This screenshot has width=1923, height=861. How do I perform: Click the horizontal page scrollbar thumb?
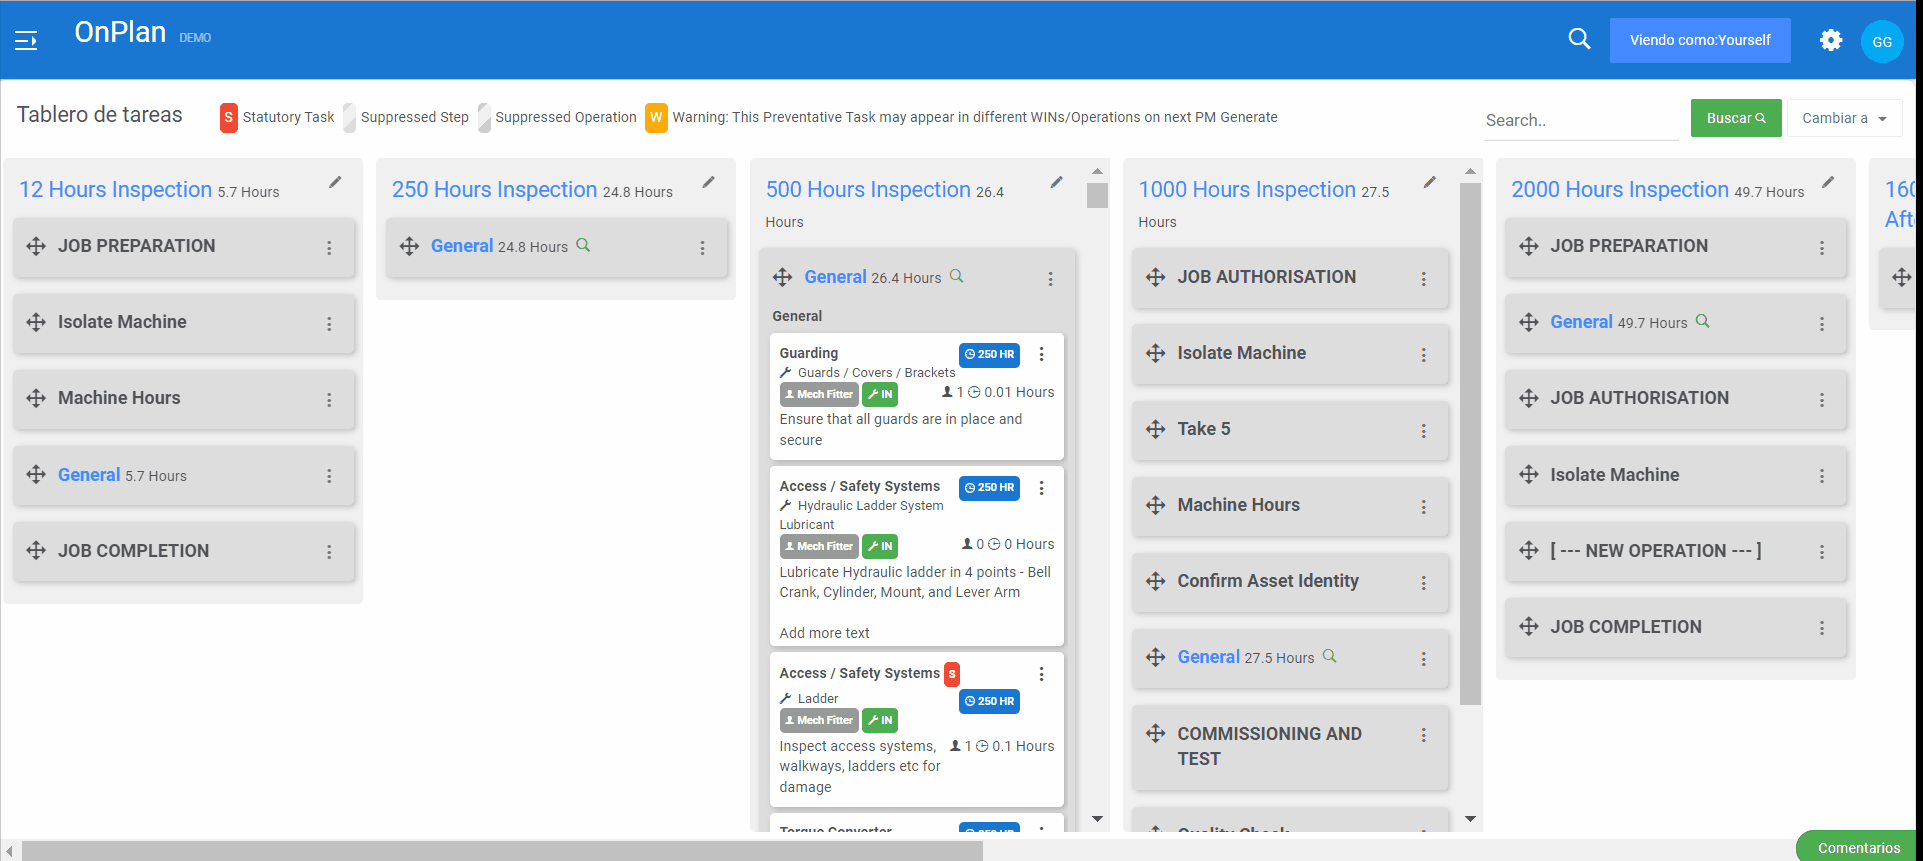tap(502, 851)
